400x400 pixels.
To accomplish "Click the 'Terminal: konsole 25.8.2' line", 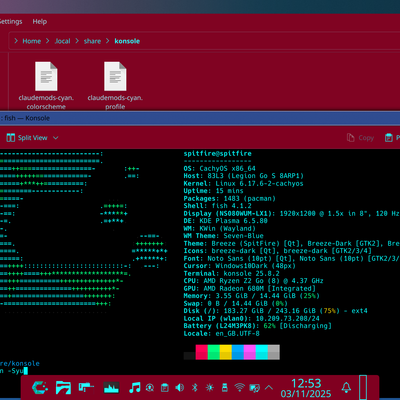I will point(231,274).
